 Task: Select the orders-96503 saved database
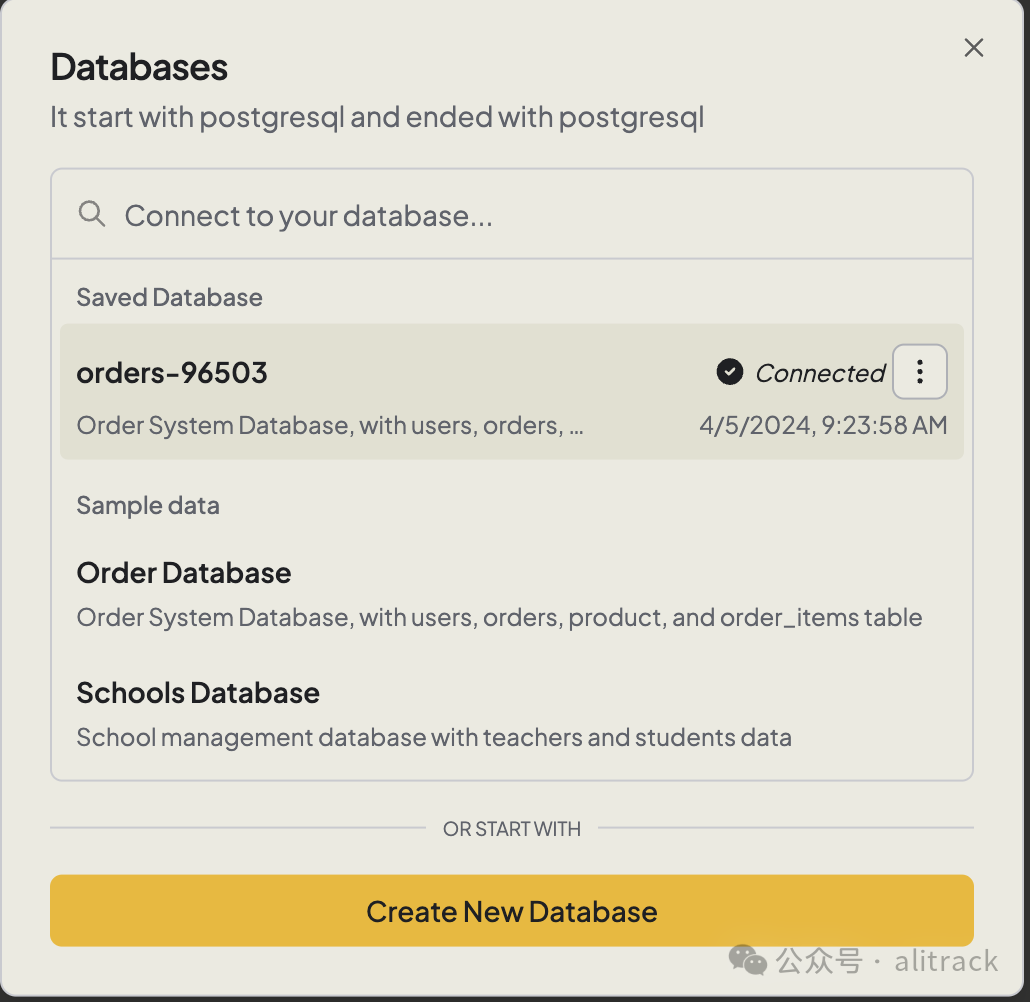click(172, 373)
